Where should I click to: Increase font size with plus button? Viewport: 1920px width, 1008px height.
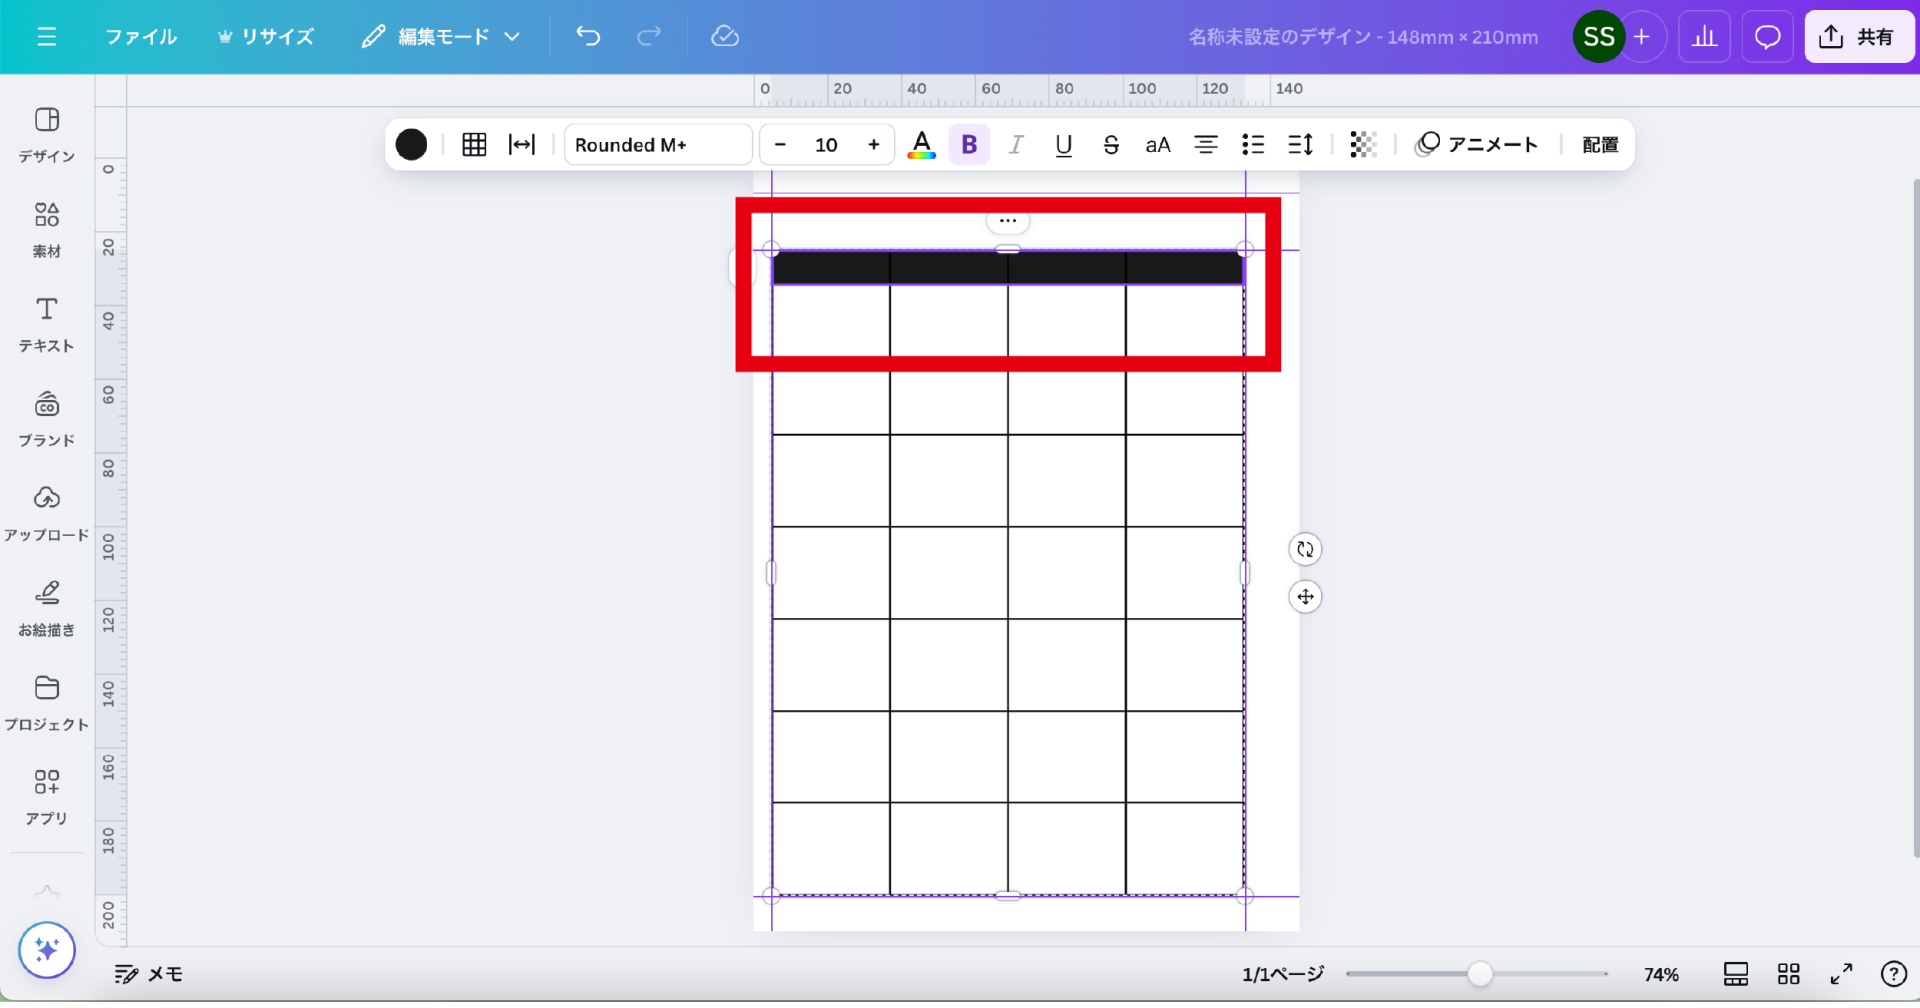874,145
